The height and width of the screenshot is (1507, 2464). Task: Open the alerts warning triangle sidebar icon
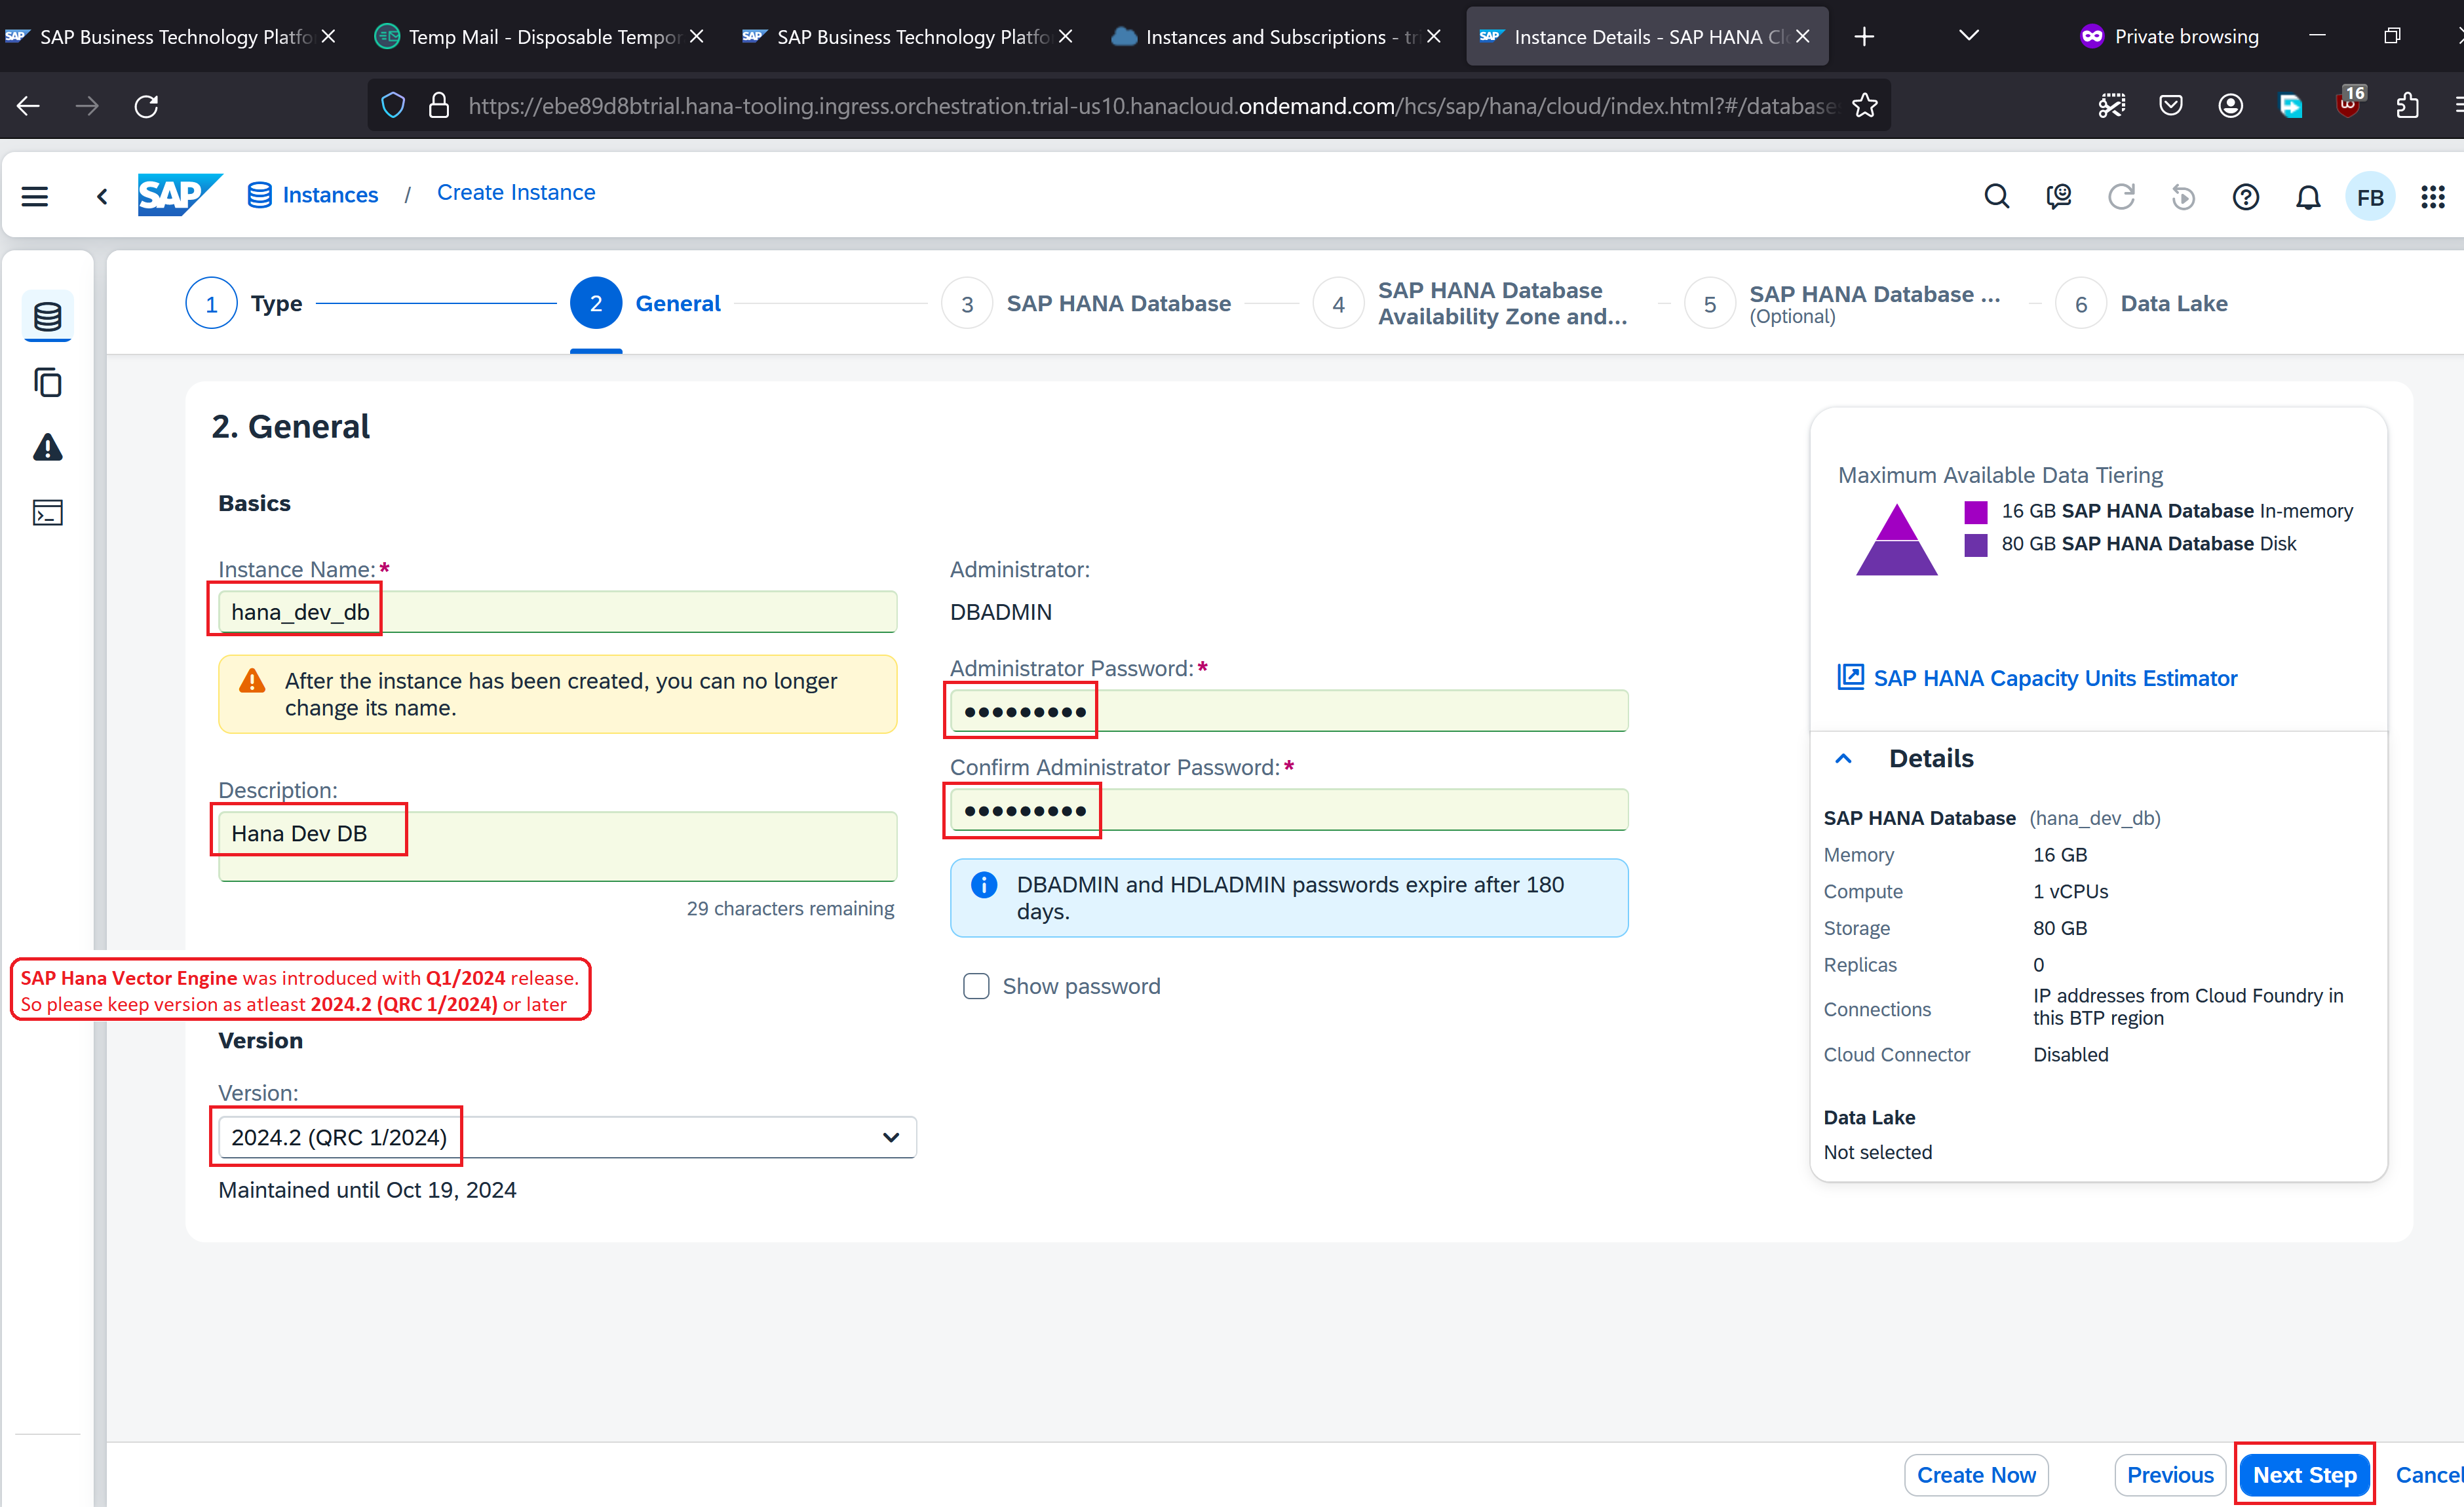[x=48, y=447]
